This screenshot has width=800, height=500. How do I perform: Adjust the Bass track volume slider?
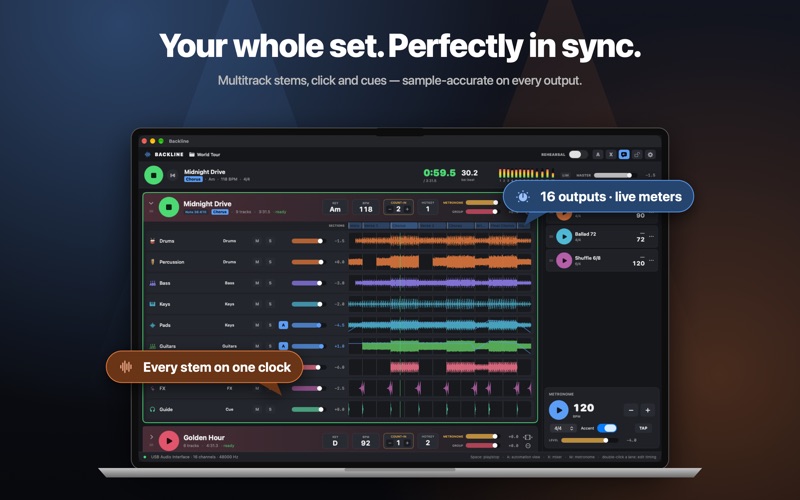308,283
